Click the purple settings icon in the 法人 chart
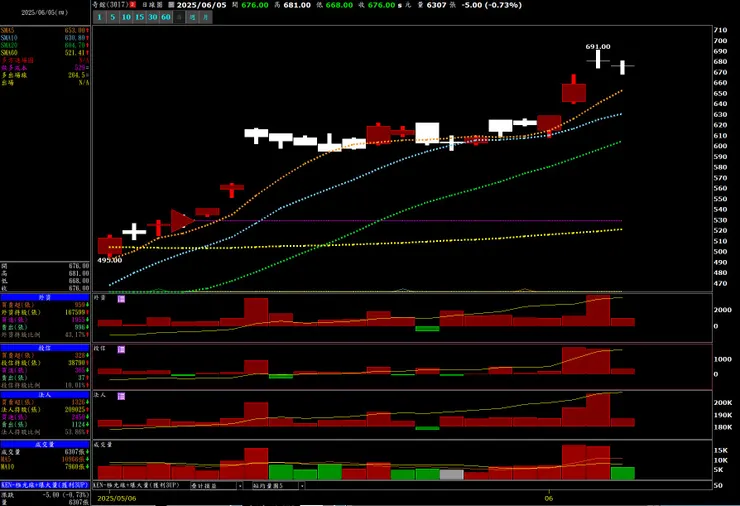740x506 pixels. [x=121, y=396]
